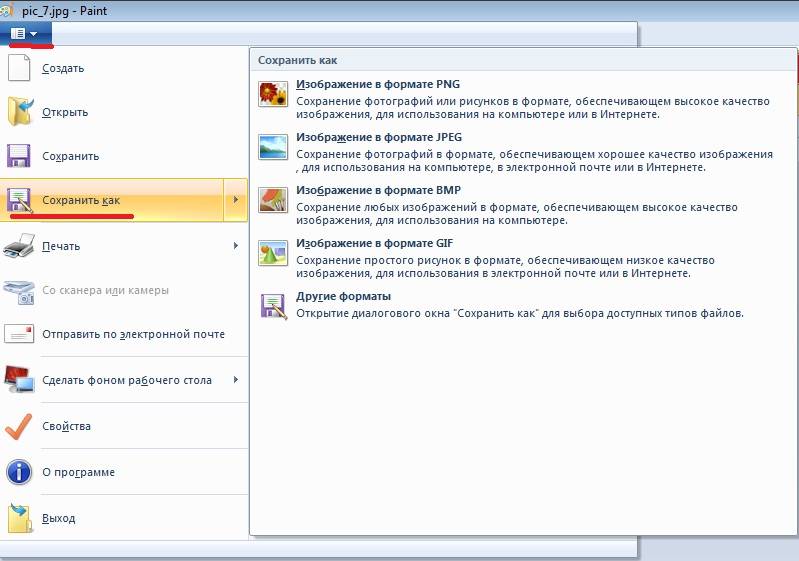Click the JPEG description mentioning 'хорошее качество'
This screenshot has width=799, height=561.
click(x=535, y=161)
